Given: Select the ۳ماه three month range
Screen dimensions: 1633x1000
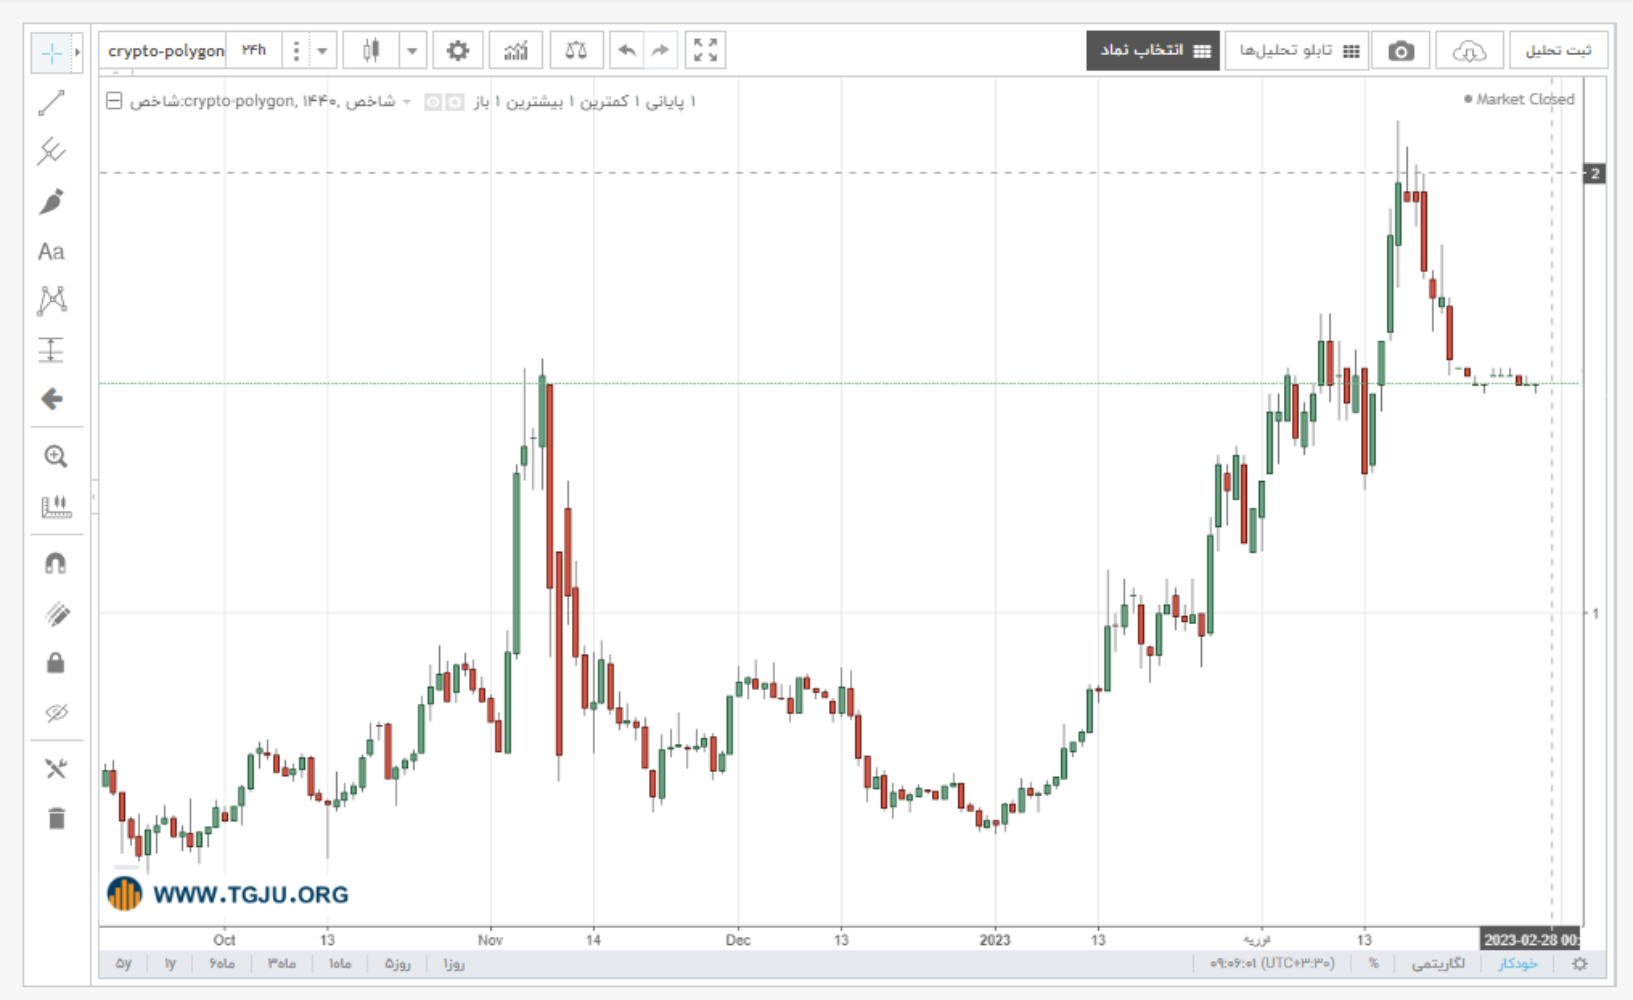Looking at the screenshot, I should [x=281, y=964].
